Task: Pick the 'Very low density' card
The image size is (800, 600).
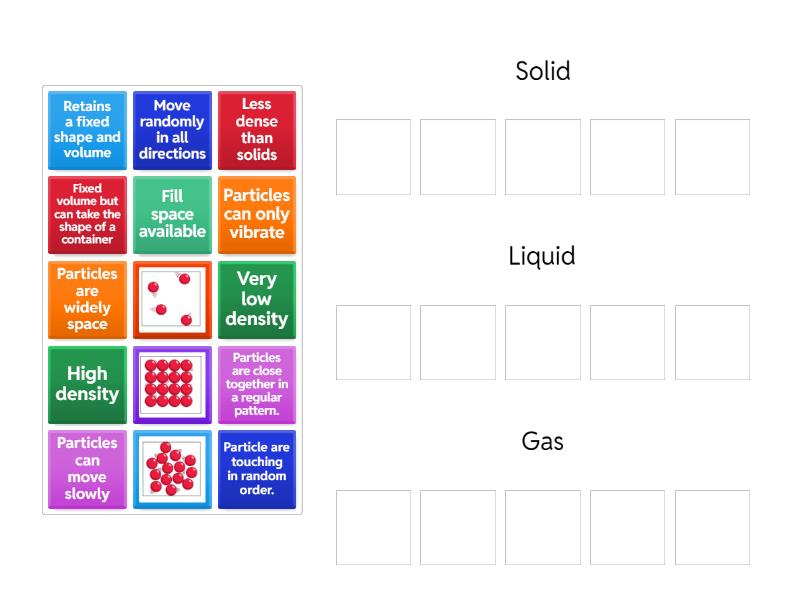Action: click(257, 299)
